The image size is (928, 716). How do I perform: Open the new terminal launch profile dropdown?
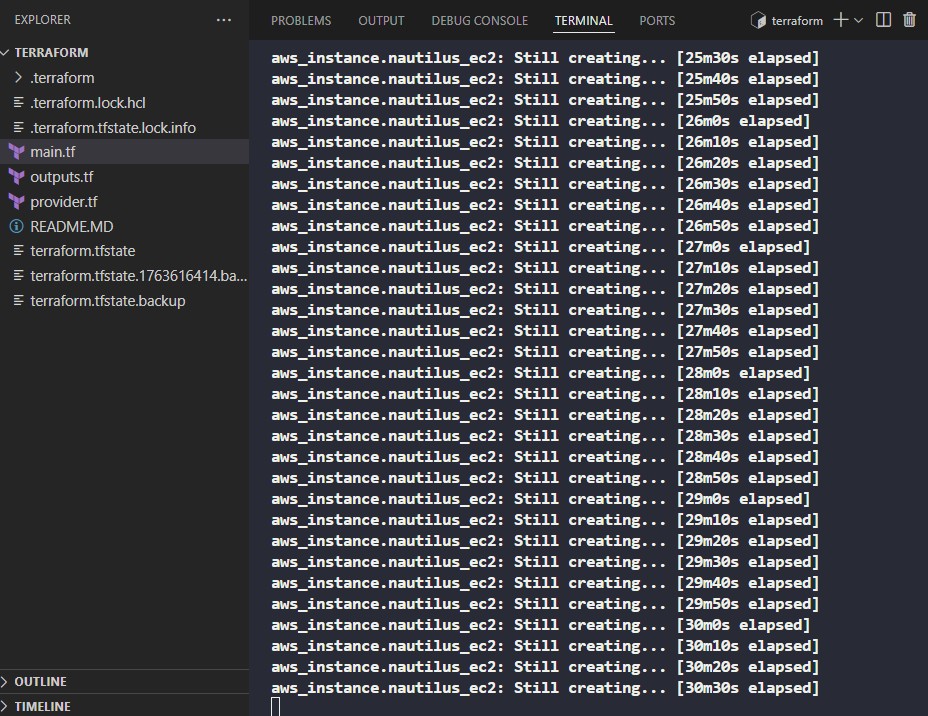(859, 20)
